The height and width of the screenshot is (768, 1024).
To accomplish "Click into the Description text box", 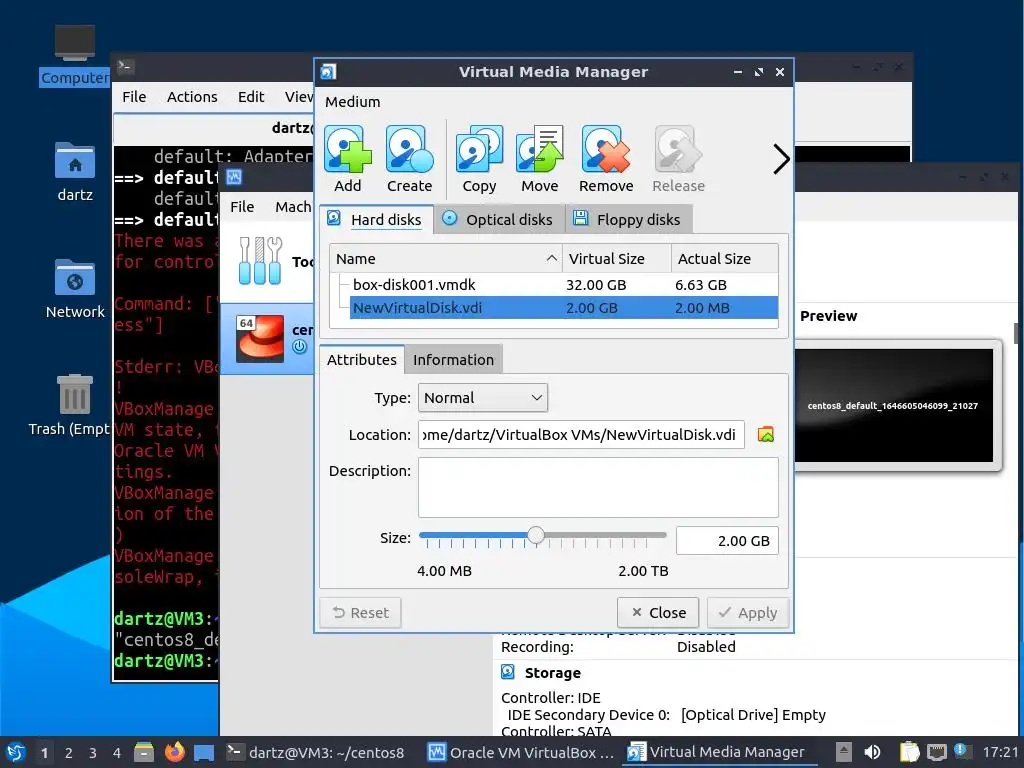I will 598,487.
